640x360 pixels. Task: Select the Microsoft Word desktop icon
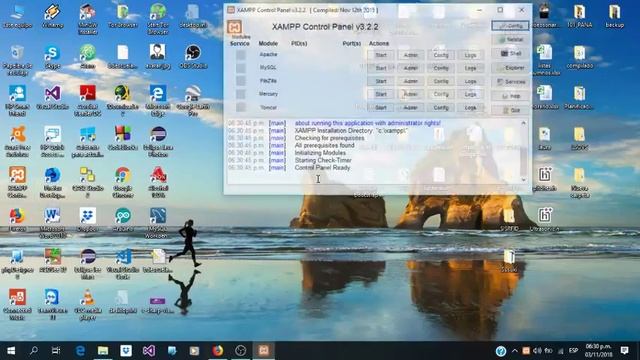52,222
